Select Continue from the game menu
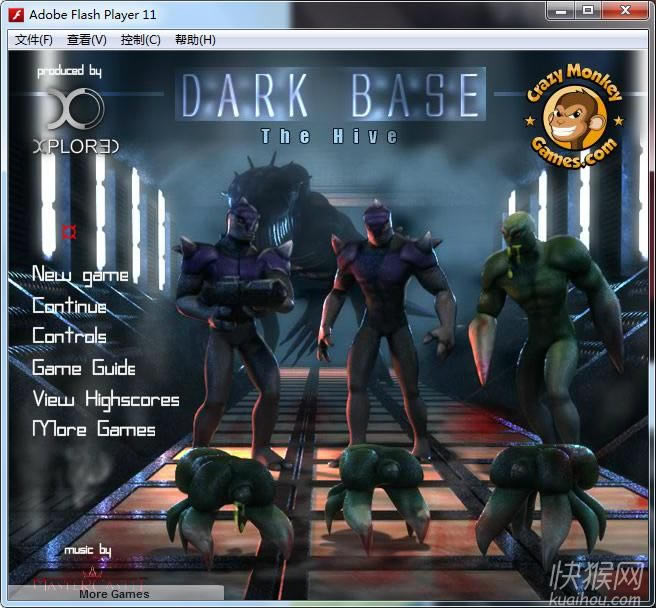 tap(69, 306)
